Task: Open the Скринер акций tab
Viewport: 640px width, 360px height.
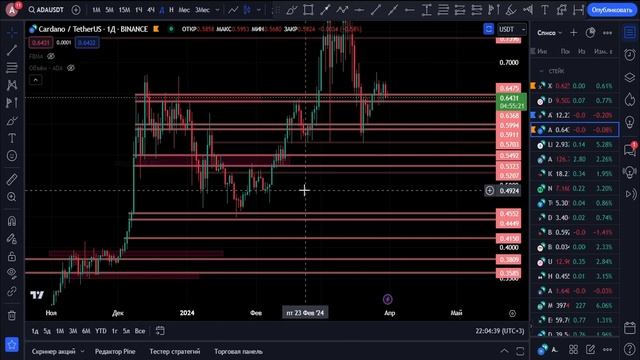Action: (x=53, y=351)
